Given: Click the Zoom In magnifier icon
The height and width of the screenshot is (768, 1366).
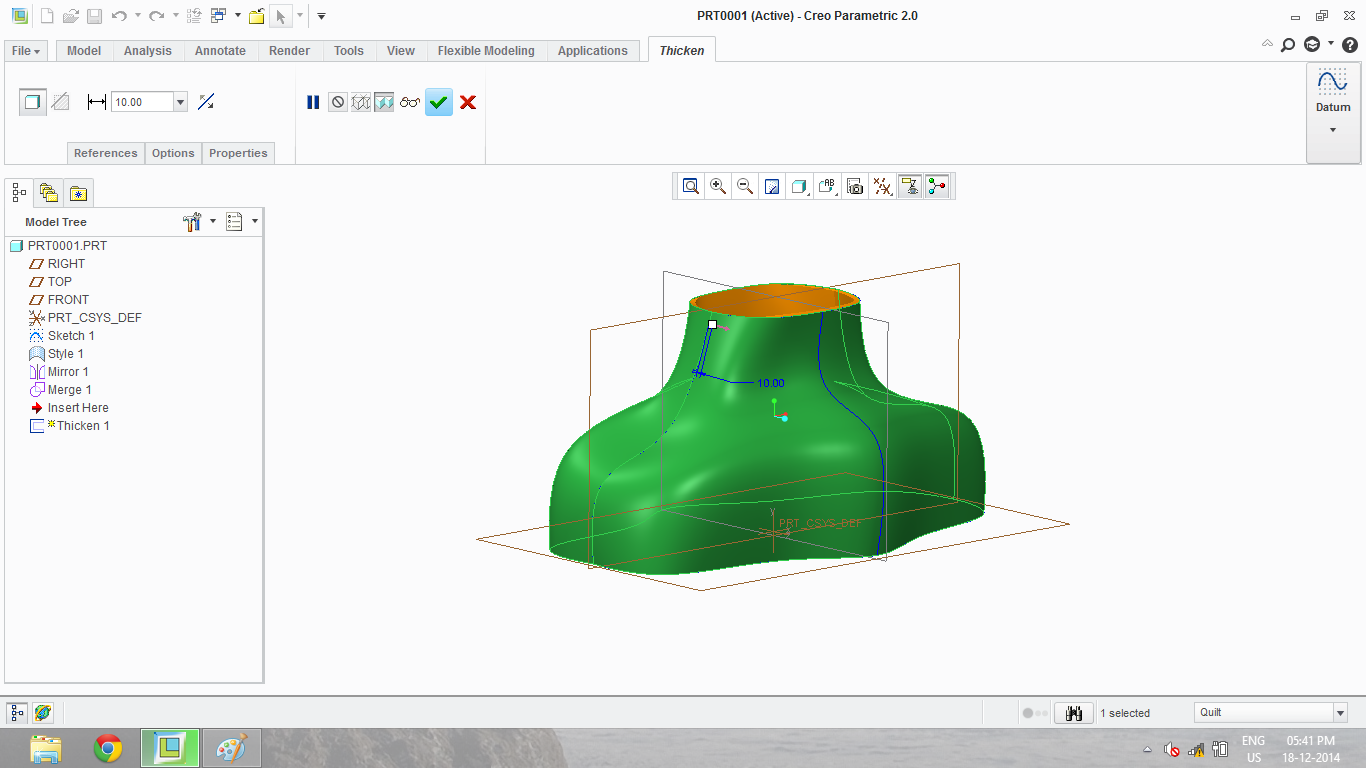Looking at the screenshot, I should coord(717,186).
